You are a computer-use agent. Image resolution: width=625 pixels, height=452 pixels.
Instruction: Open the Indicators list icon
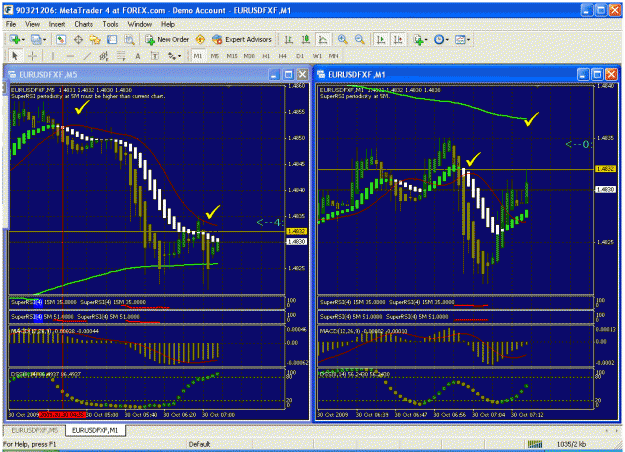click(418, 39)
